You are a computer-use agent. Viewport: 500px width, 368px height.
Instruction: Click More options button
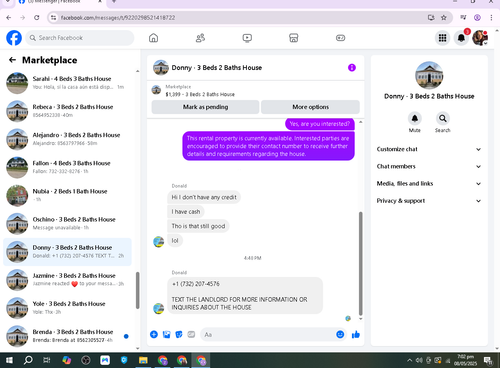click(x=310, y=107)
